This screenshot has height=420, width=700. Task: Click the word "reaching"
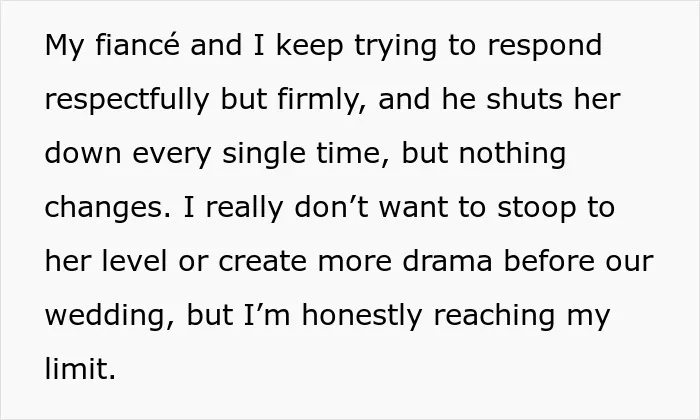[495, 316]
